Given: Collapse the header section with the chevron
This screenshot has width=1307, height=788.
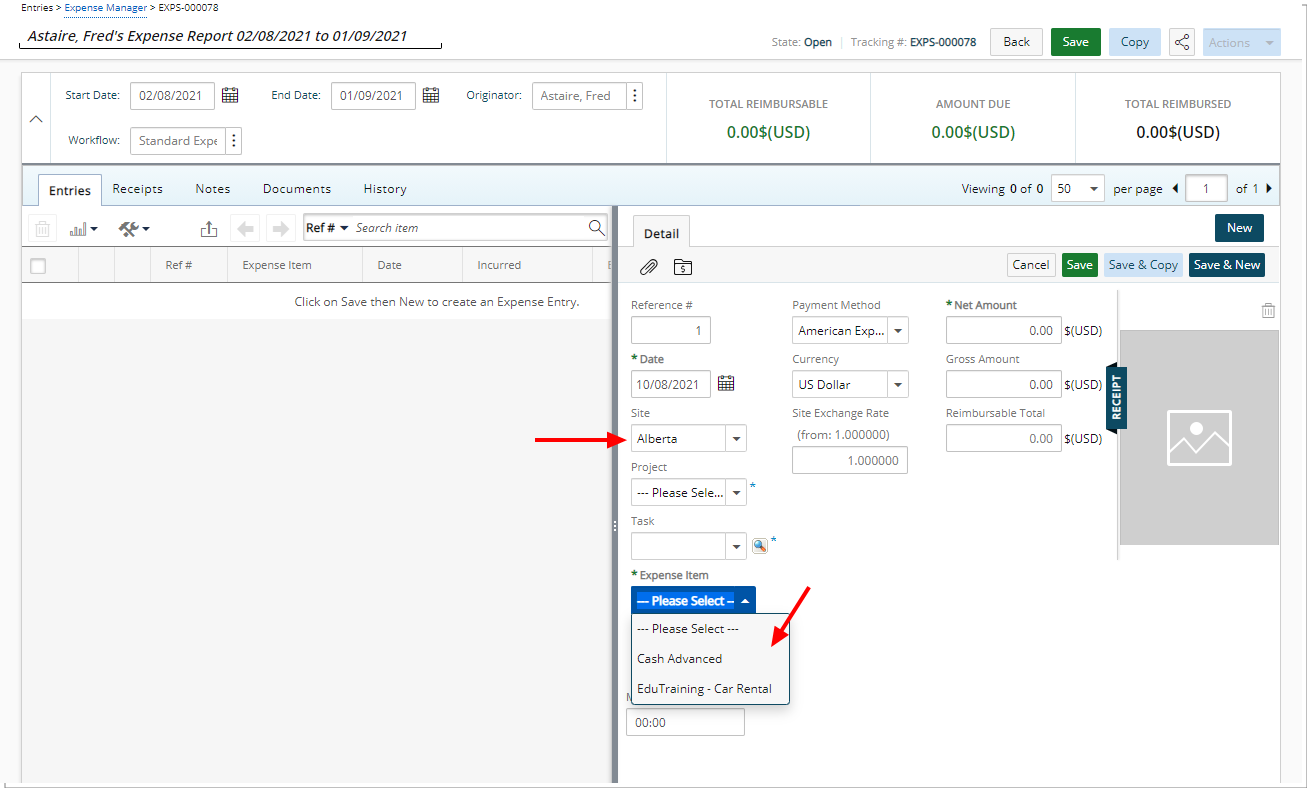Looking at the screenshot, I should 36,118.
